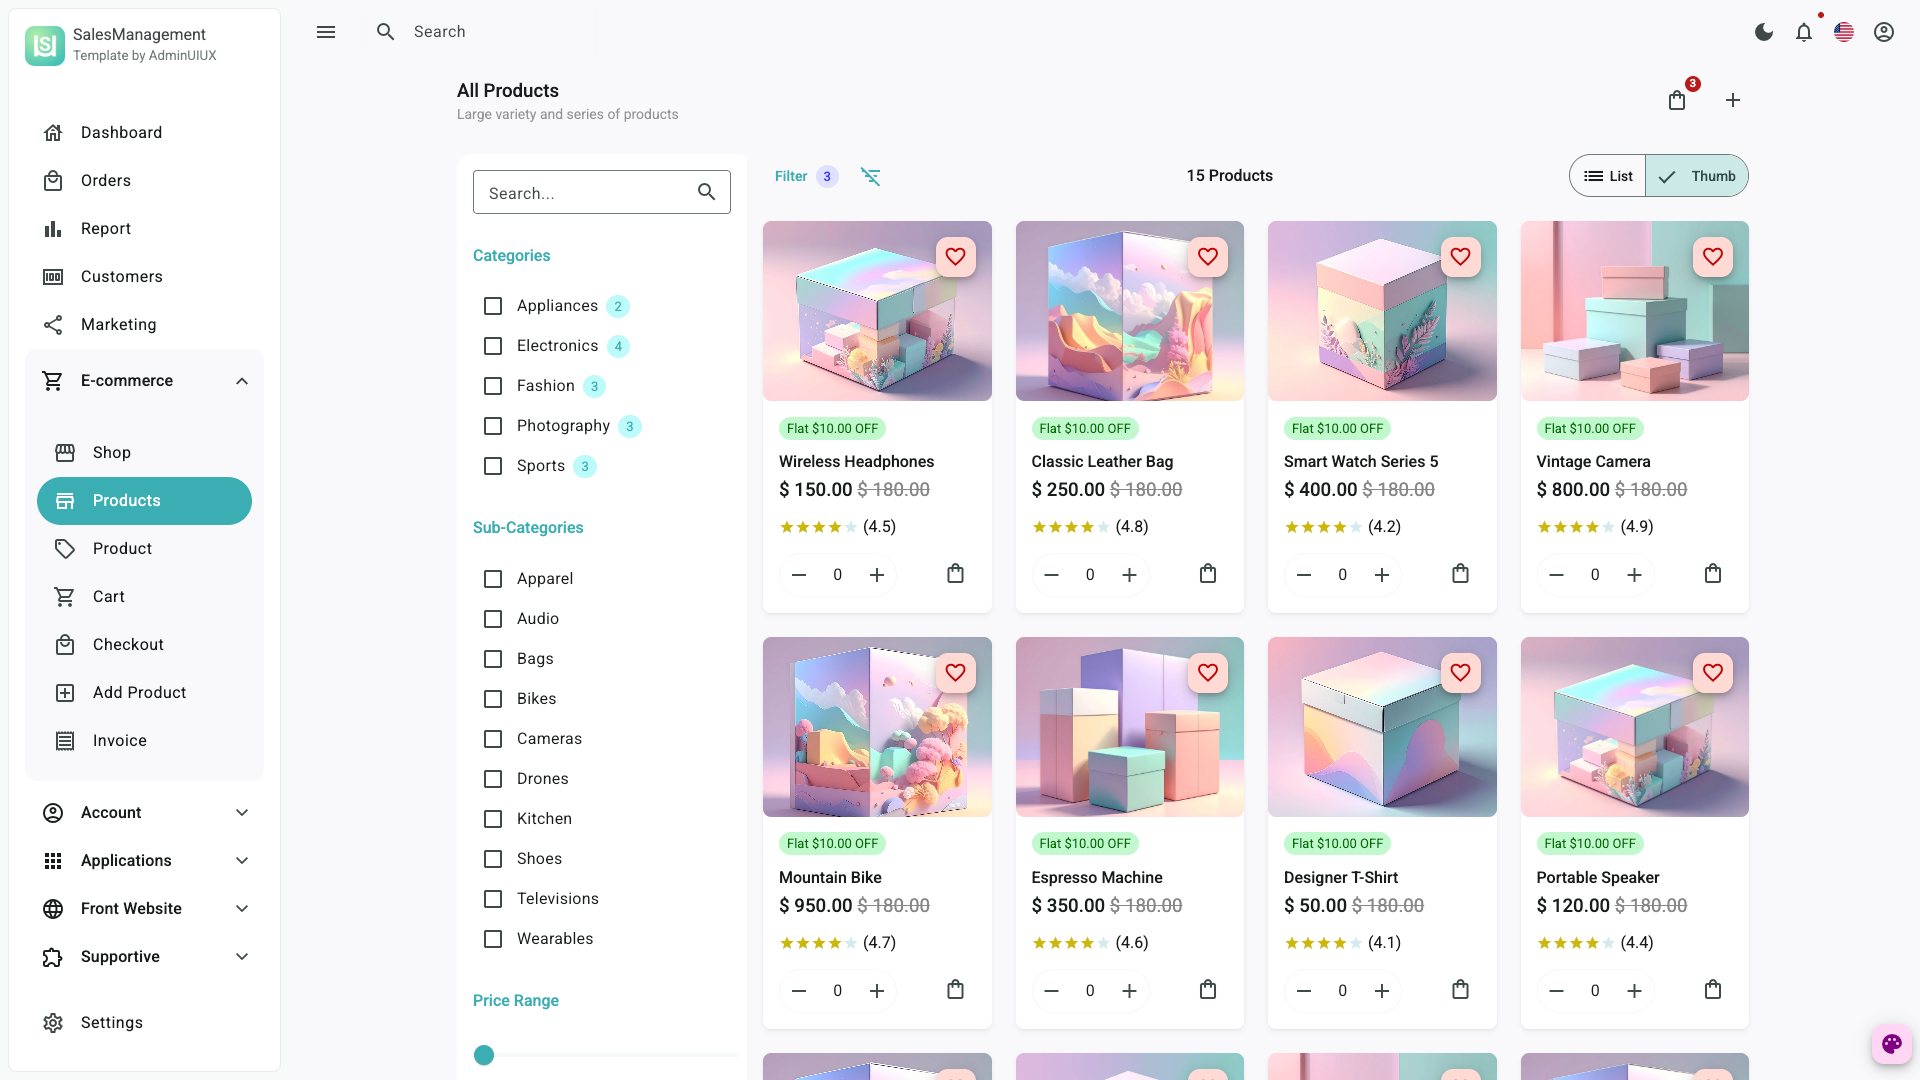Increase Mountain Bike quantity by one
Screen dimensions: 1920x1080
point(877,990)
